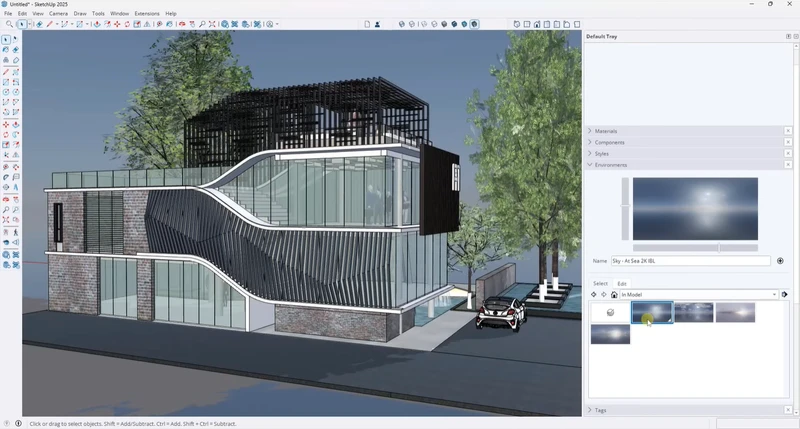Viewport: 800px width, 429px height.
Task: Click the Orbit tool in horizontal toolbar
Action: pos(182,24)
